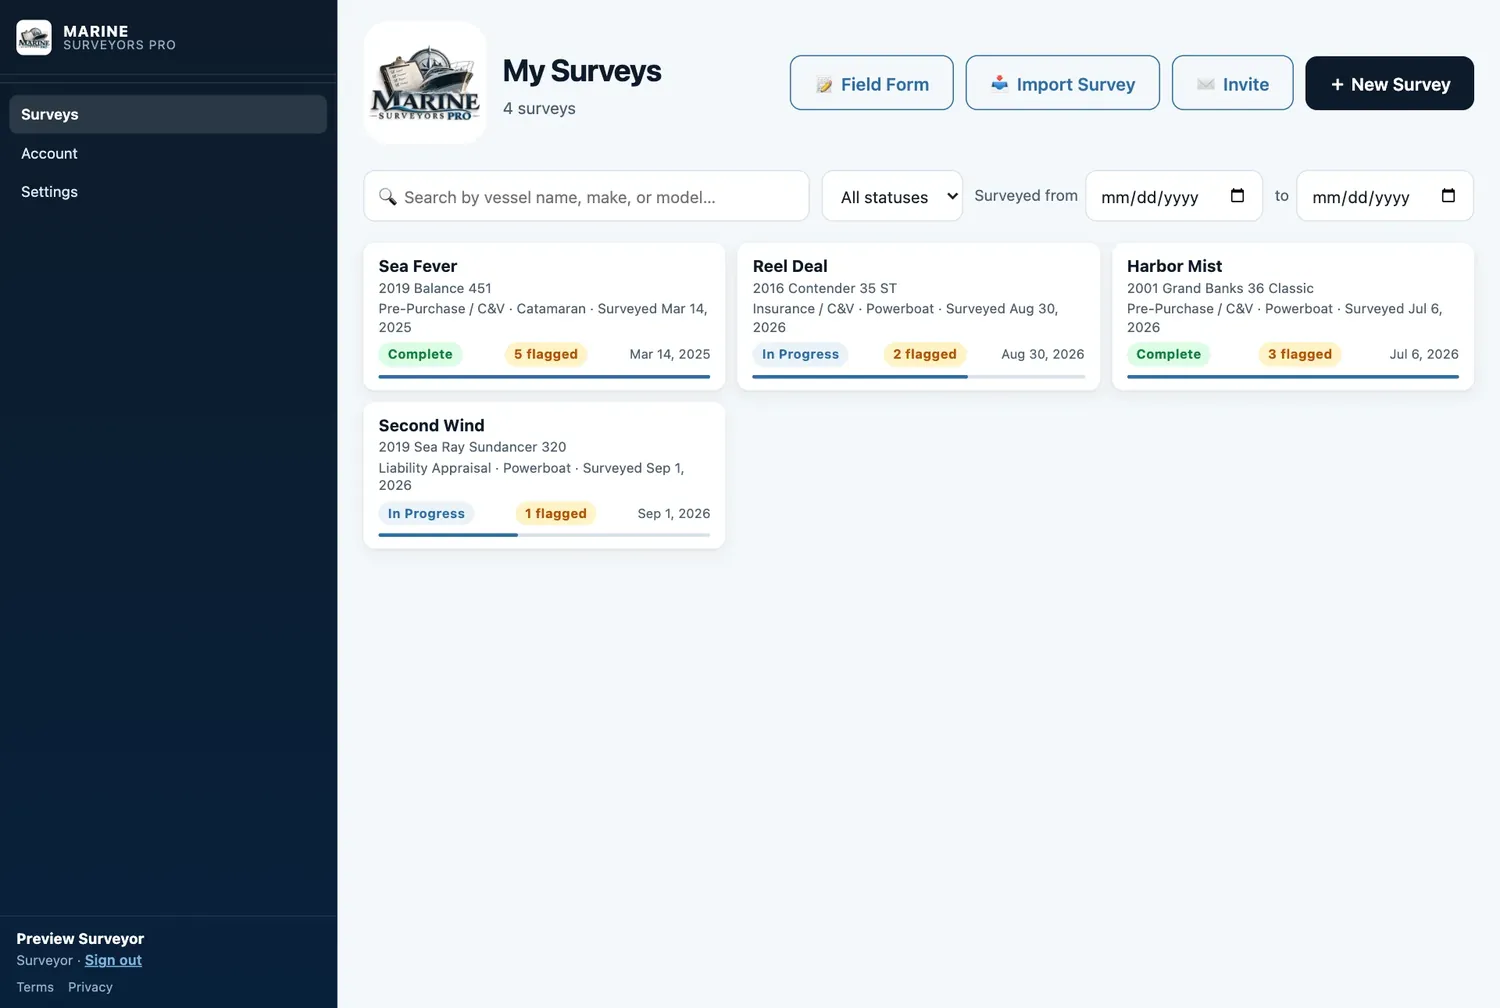The width and height of the screenshot is (1500, 1008).
Task: Open the Reel Deal survey title
Action: coord(790,266)
